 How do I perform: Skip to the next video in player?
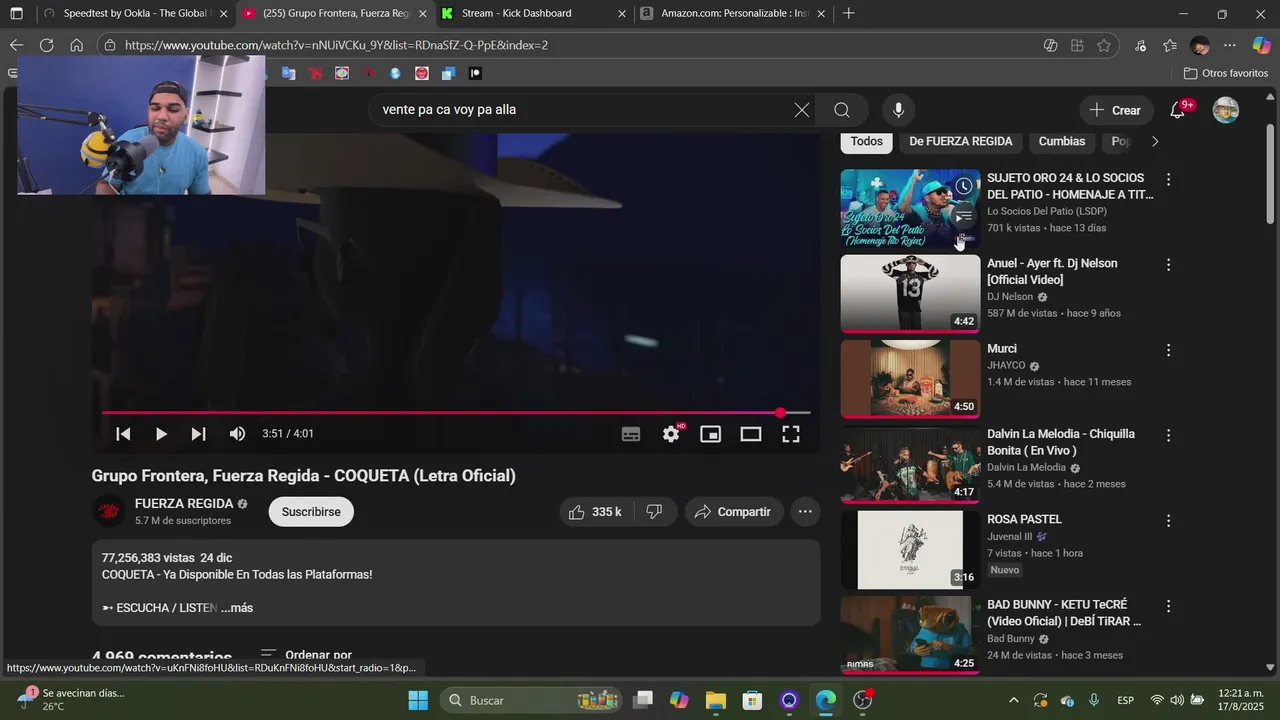[x=198, y=434]
